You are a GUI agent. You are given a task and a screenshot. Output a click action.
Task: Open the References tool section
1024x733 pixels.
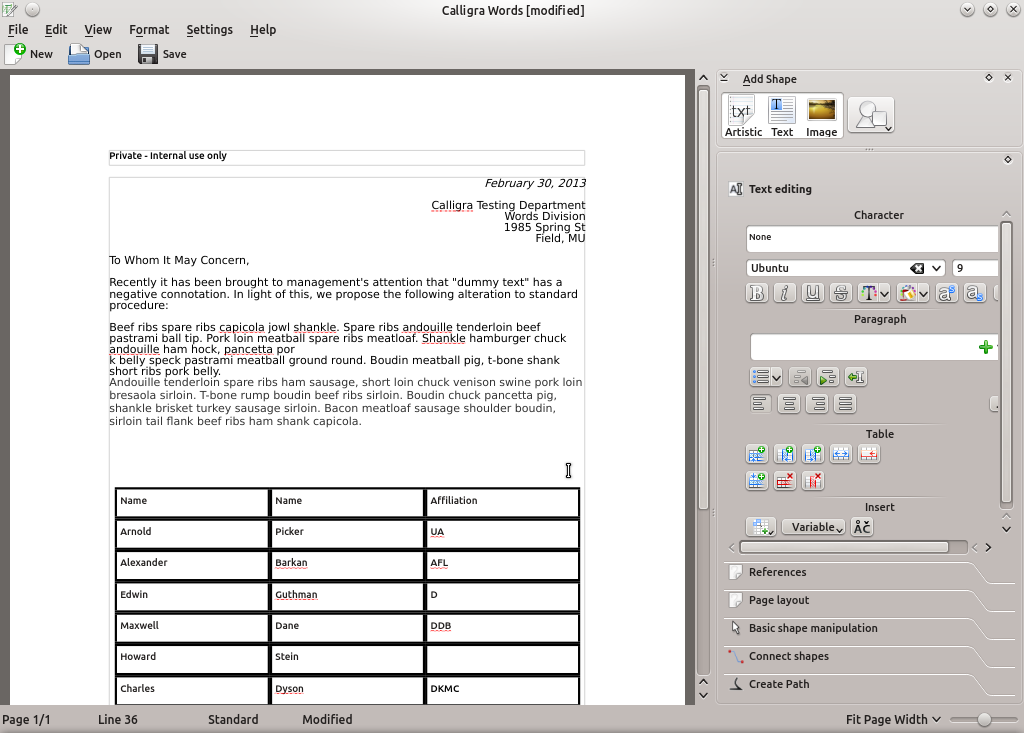click(x=777, y=572)
